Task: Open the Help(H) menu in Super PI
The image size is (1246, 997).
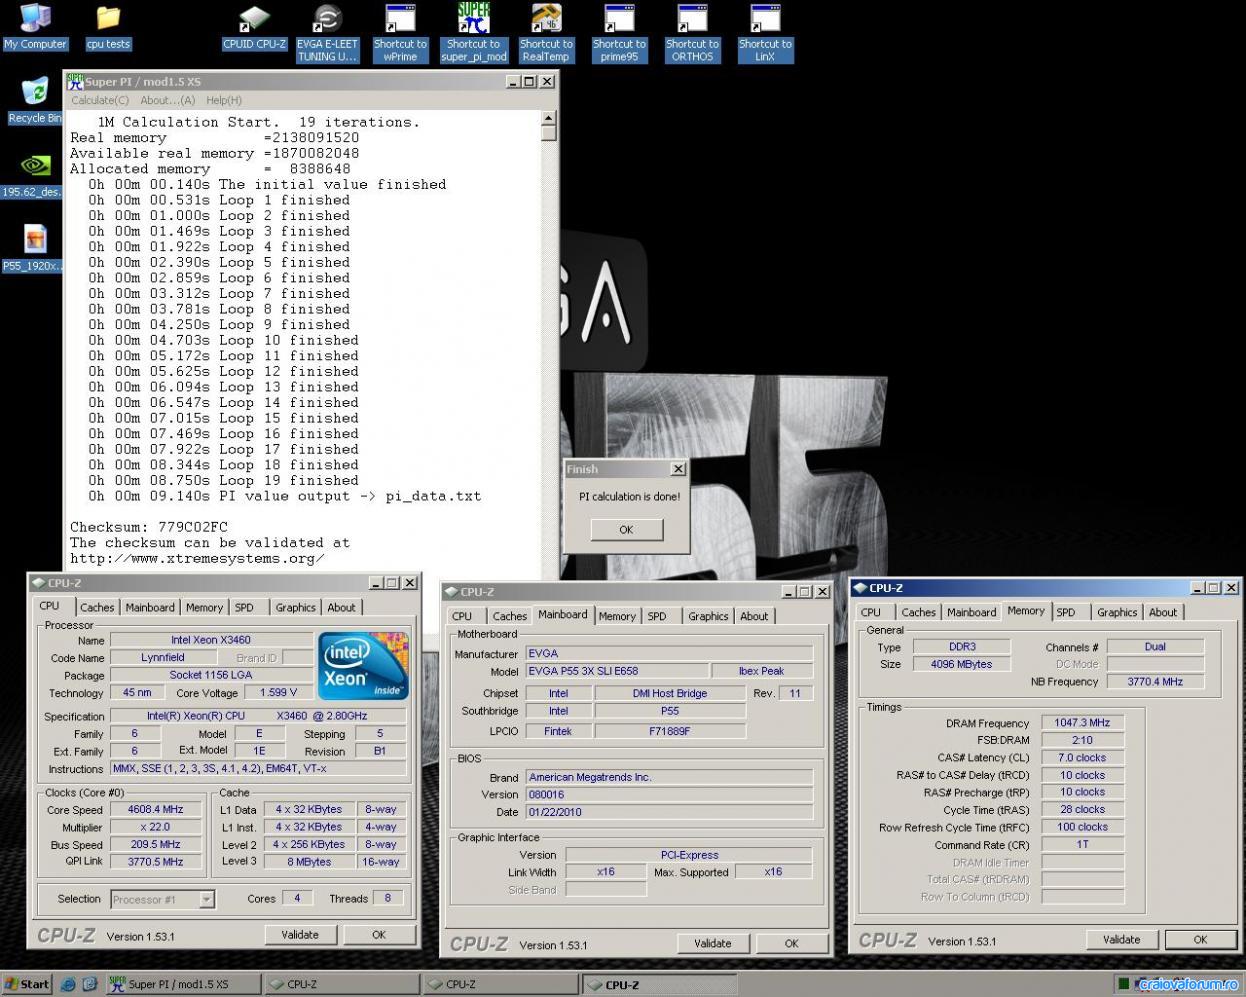Action: pos(224,100)
